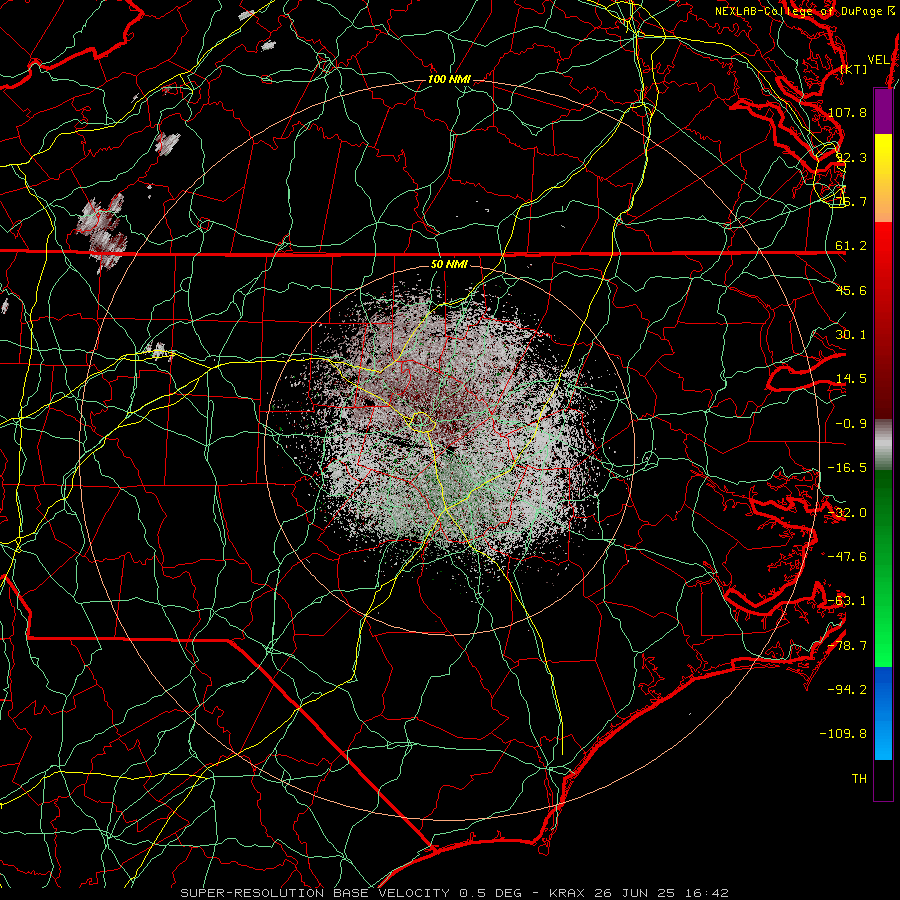Image resolution: width=900 pixels, height=900 pixels.
Task: Click the -109.8 velocity scale value
Action: click(844, 734)
